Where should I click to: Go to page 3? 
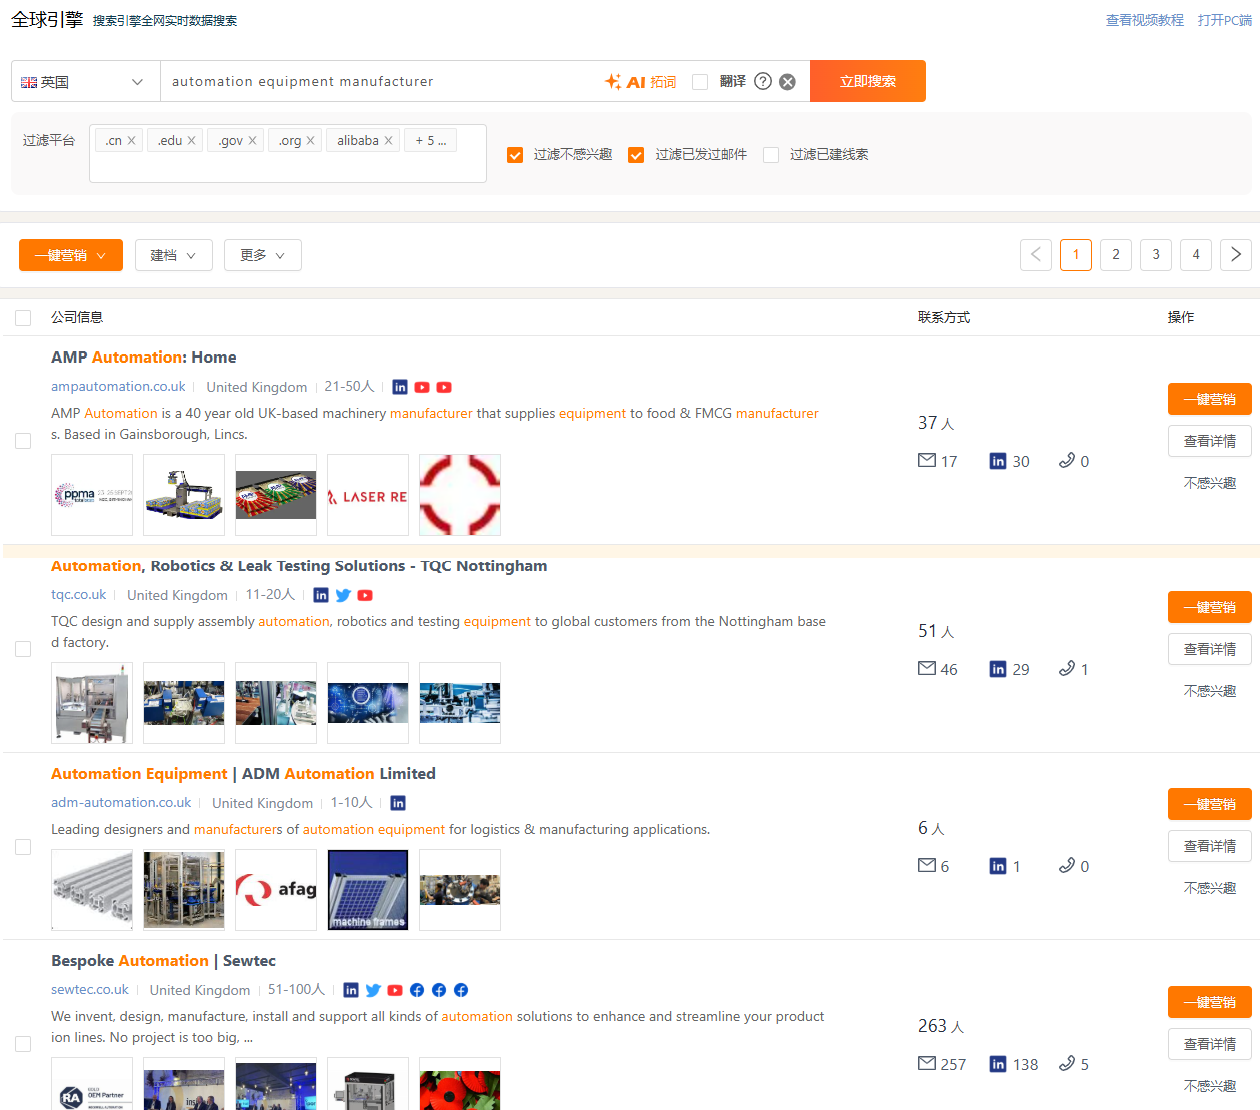point(1156,255)
